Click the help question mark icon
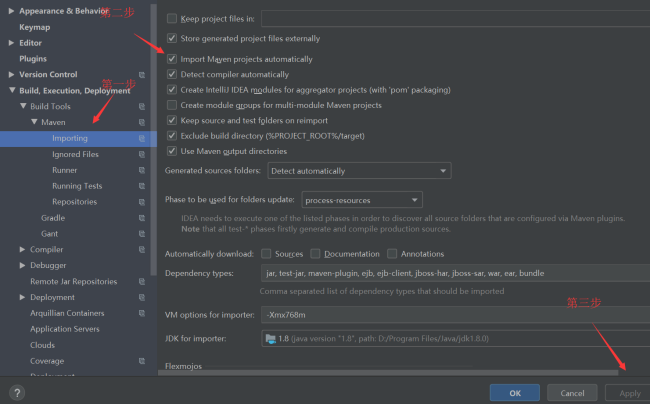This screenshot has width=650, height=404. 17,393
